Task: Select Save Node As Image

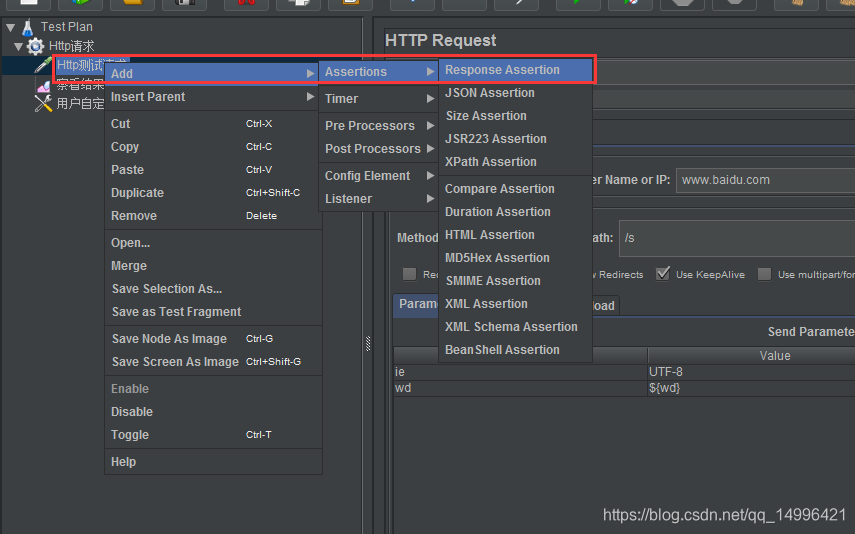Action: coord(212,339)
